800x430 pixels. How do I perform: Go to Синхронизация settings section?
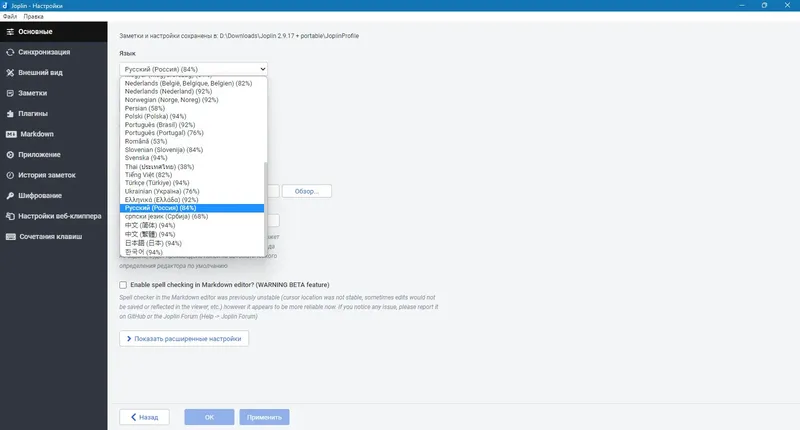(54, 52)
